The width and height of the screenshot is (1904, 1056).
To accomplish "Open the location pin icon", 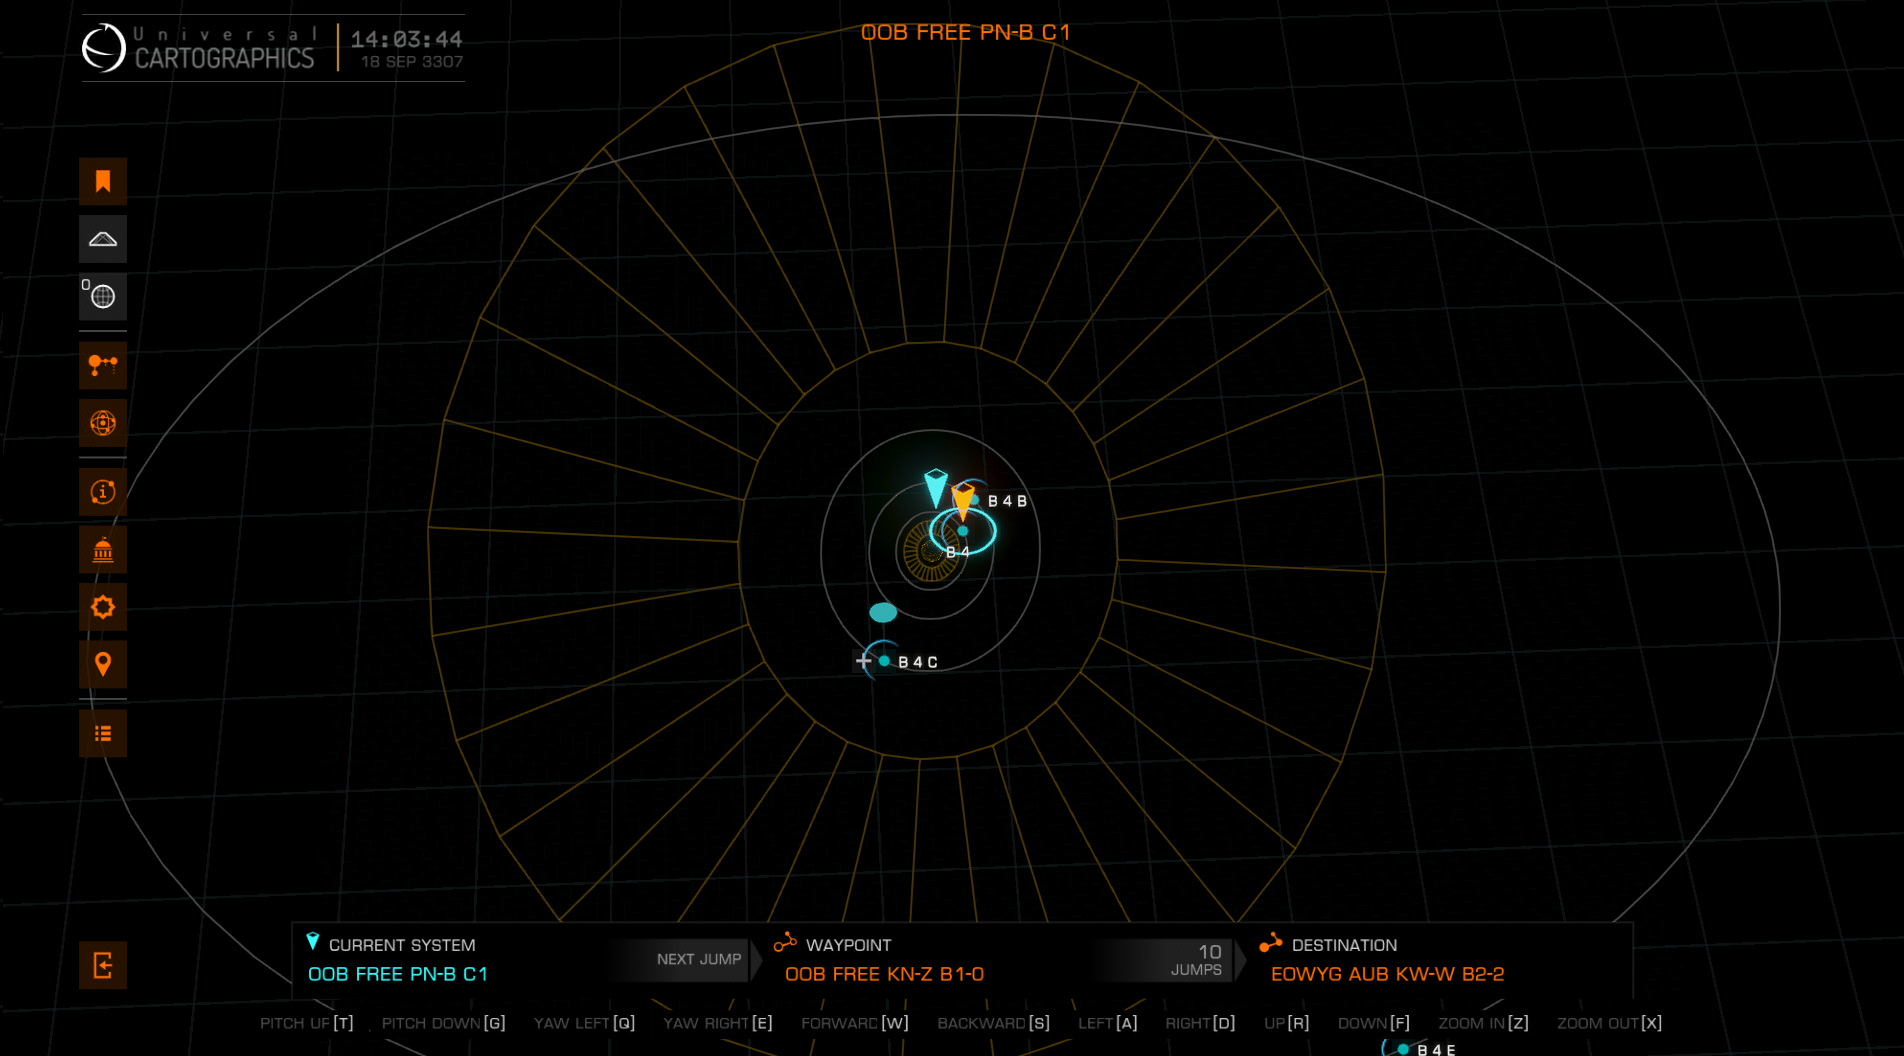I will coord(103,665).
